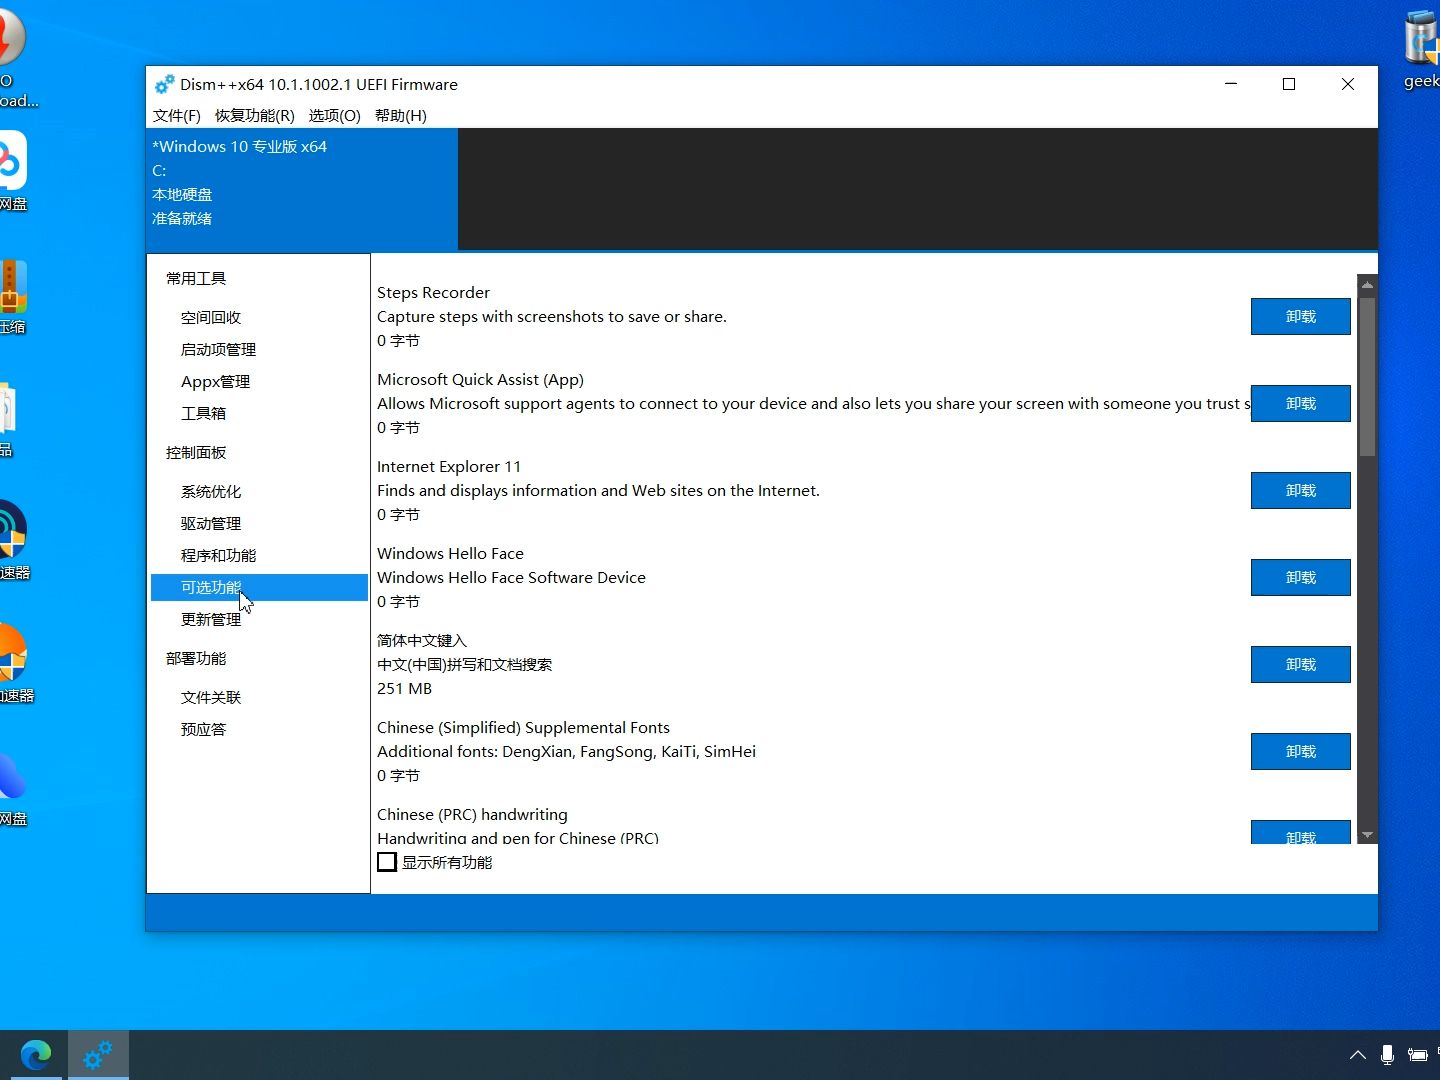The width and height of the screenshot is (1440, 1080).
Task: Click Chinese (PRC) handwriting entry
Action: coord(472,815)
